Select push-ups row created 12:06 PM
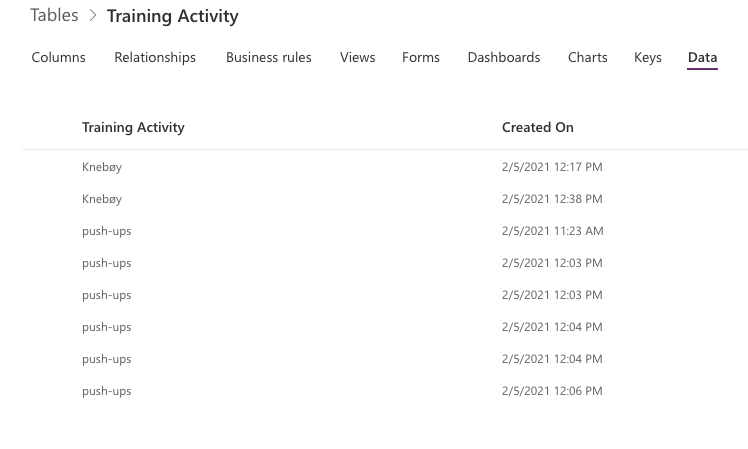 [x=385, y=391]
